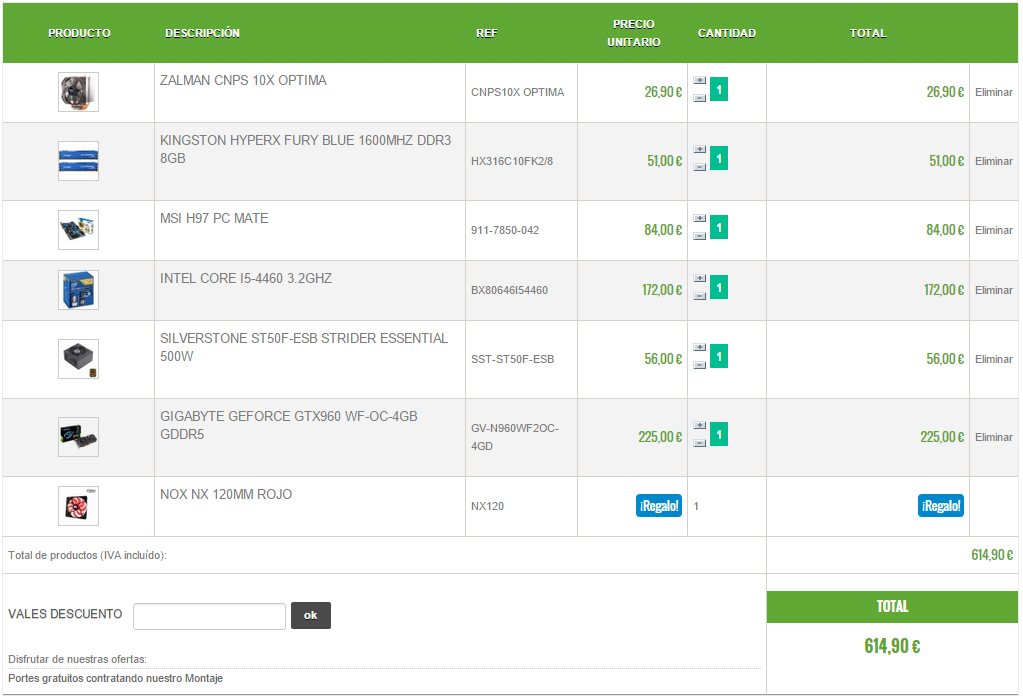Click the quantity box for Silverstone ST50F-ESB
The width and height of the screenshot is (1023, 698).
(x=719, y=356)
